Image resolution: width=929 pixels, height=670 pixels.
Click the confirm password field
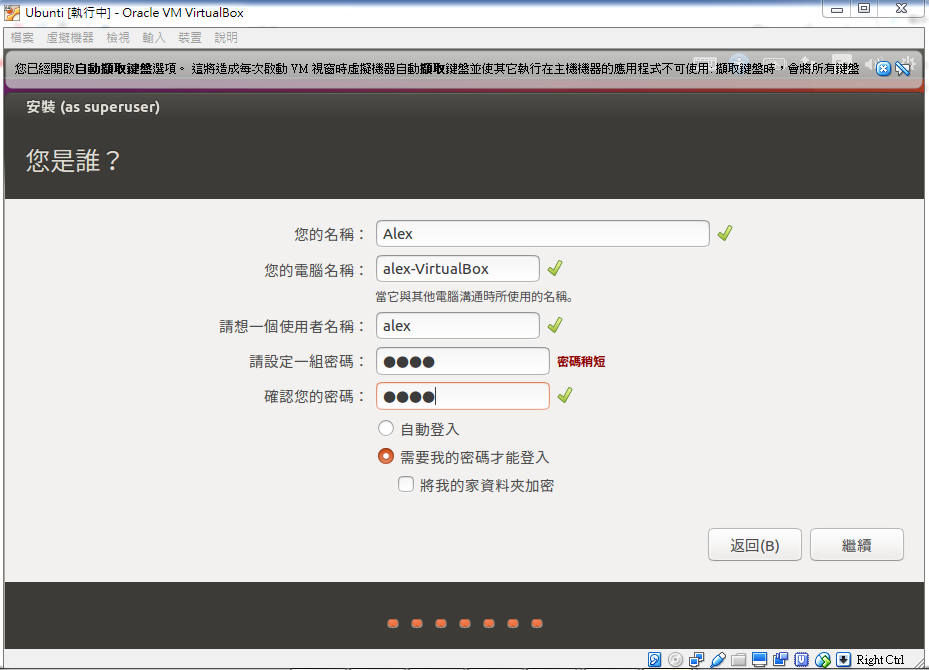click(x=463, y=396)
